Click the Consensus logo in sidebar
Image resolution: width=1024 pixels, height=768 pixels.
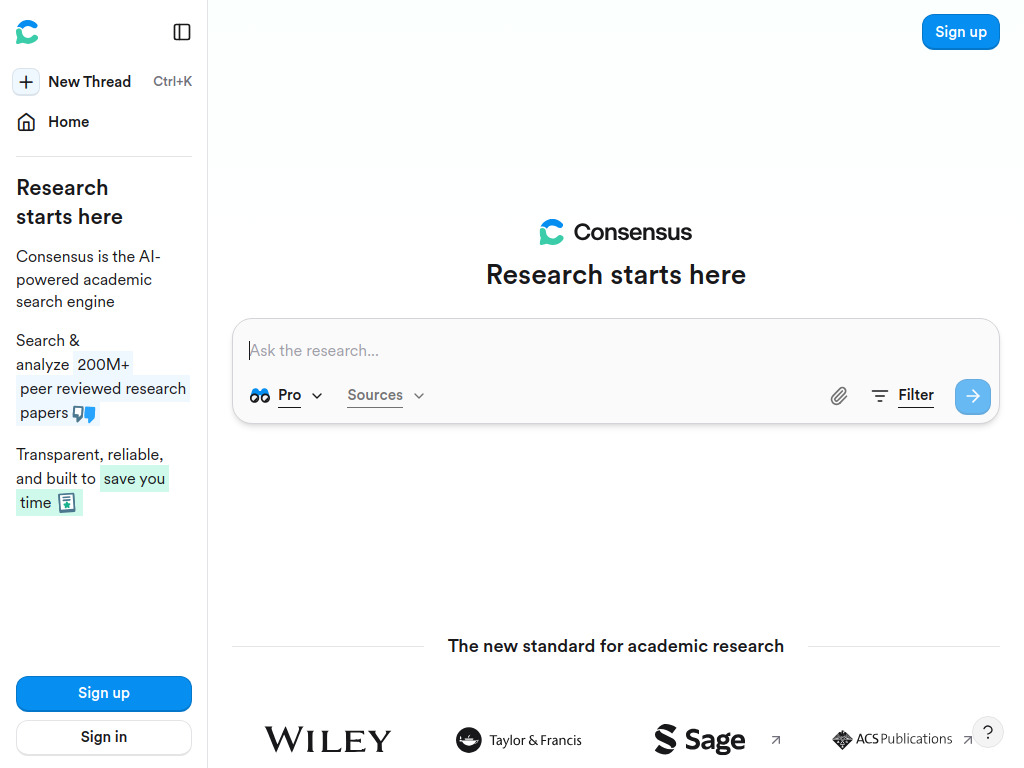(x=27, y=32)
